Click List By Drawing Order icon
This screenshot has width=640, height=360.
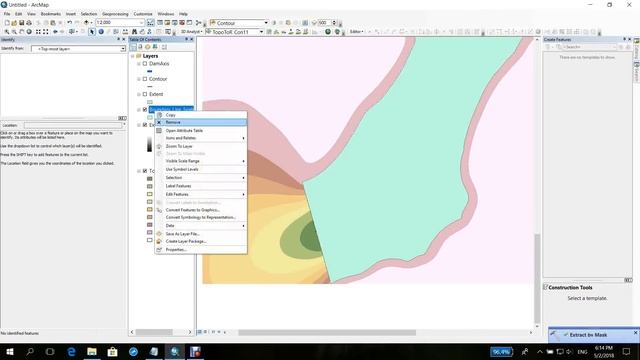(133, 47)
